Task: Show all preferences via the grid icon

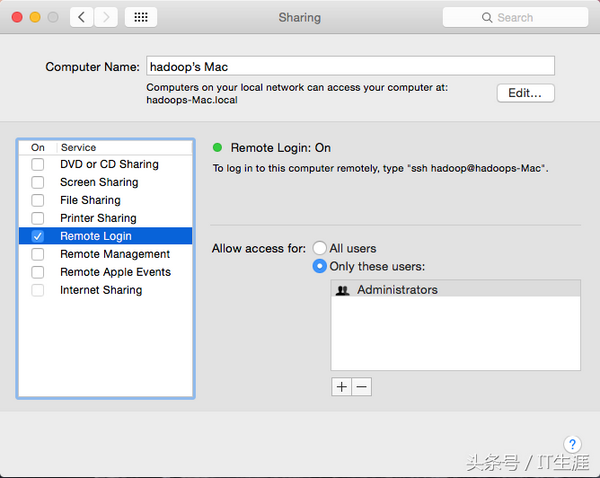Action: (x=141, y=17)
